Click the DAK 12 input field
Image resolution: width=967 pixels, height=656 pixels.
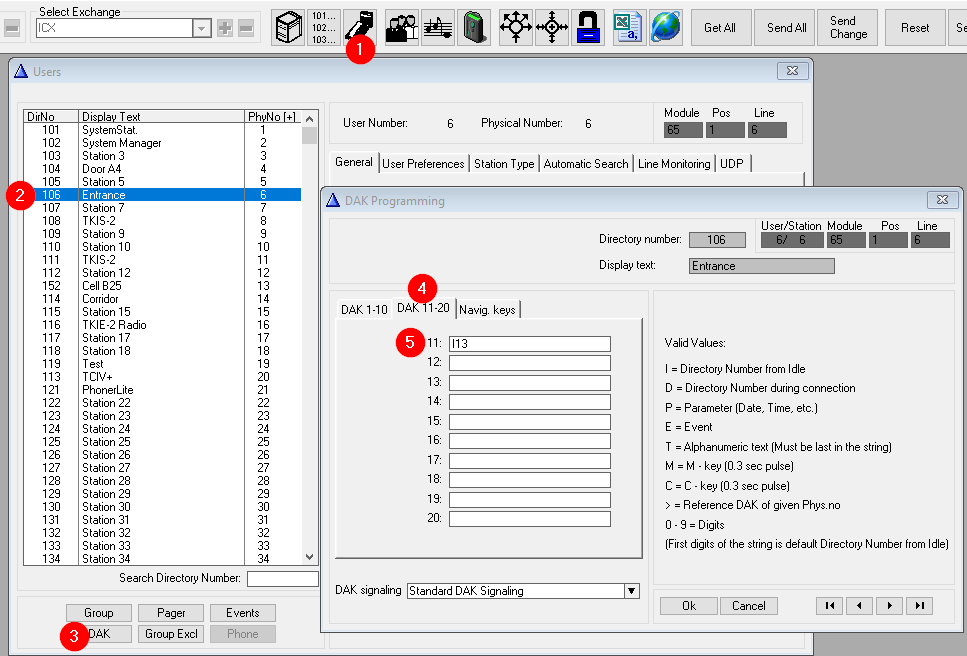529,363
